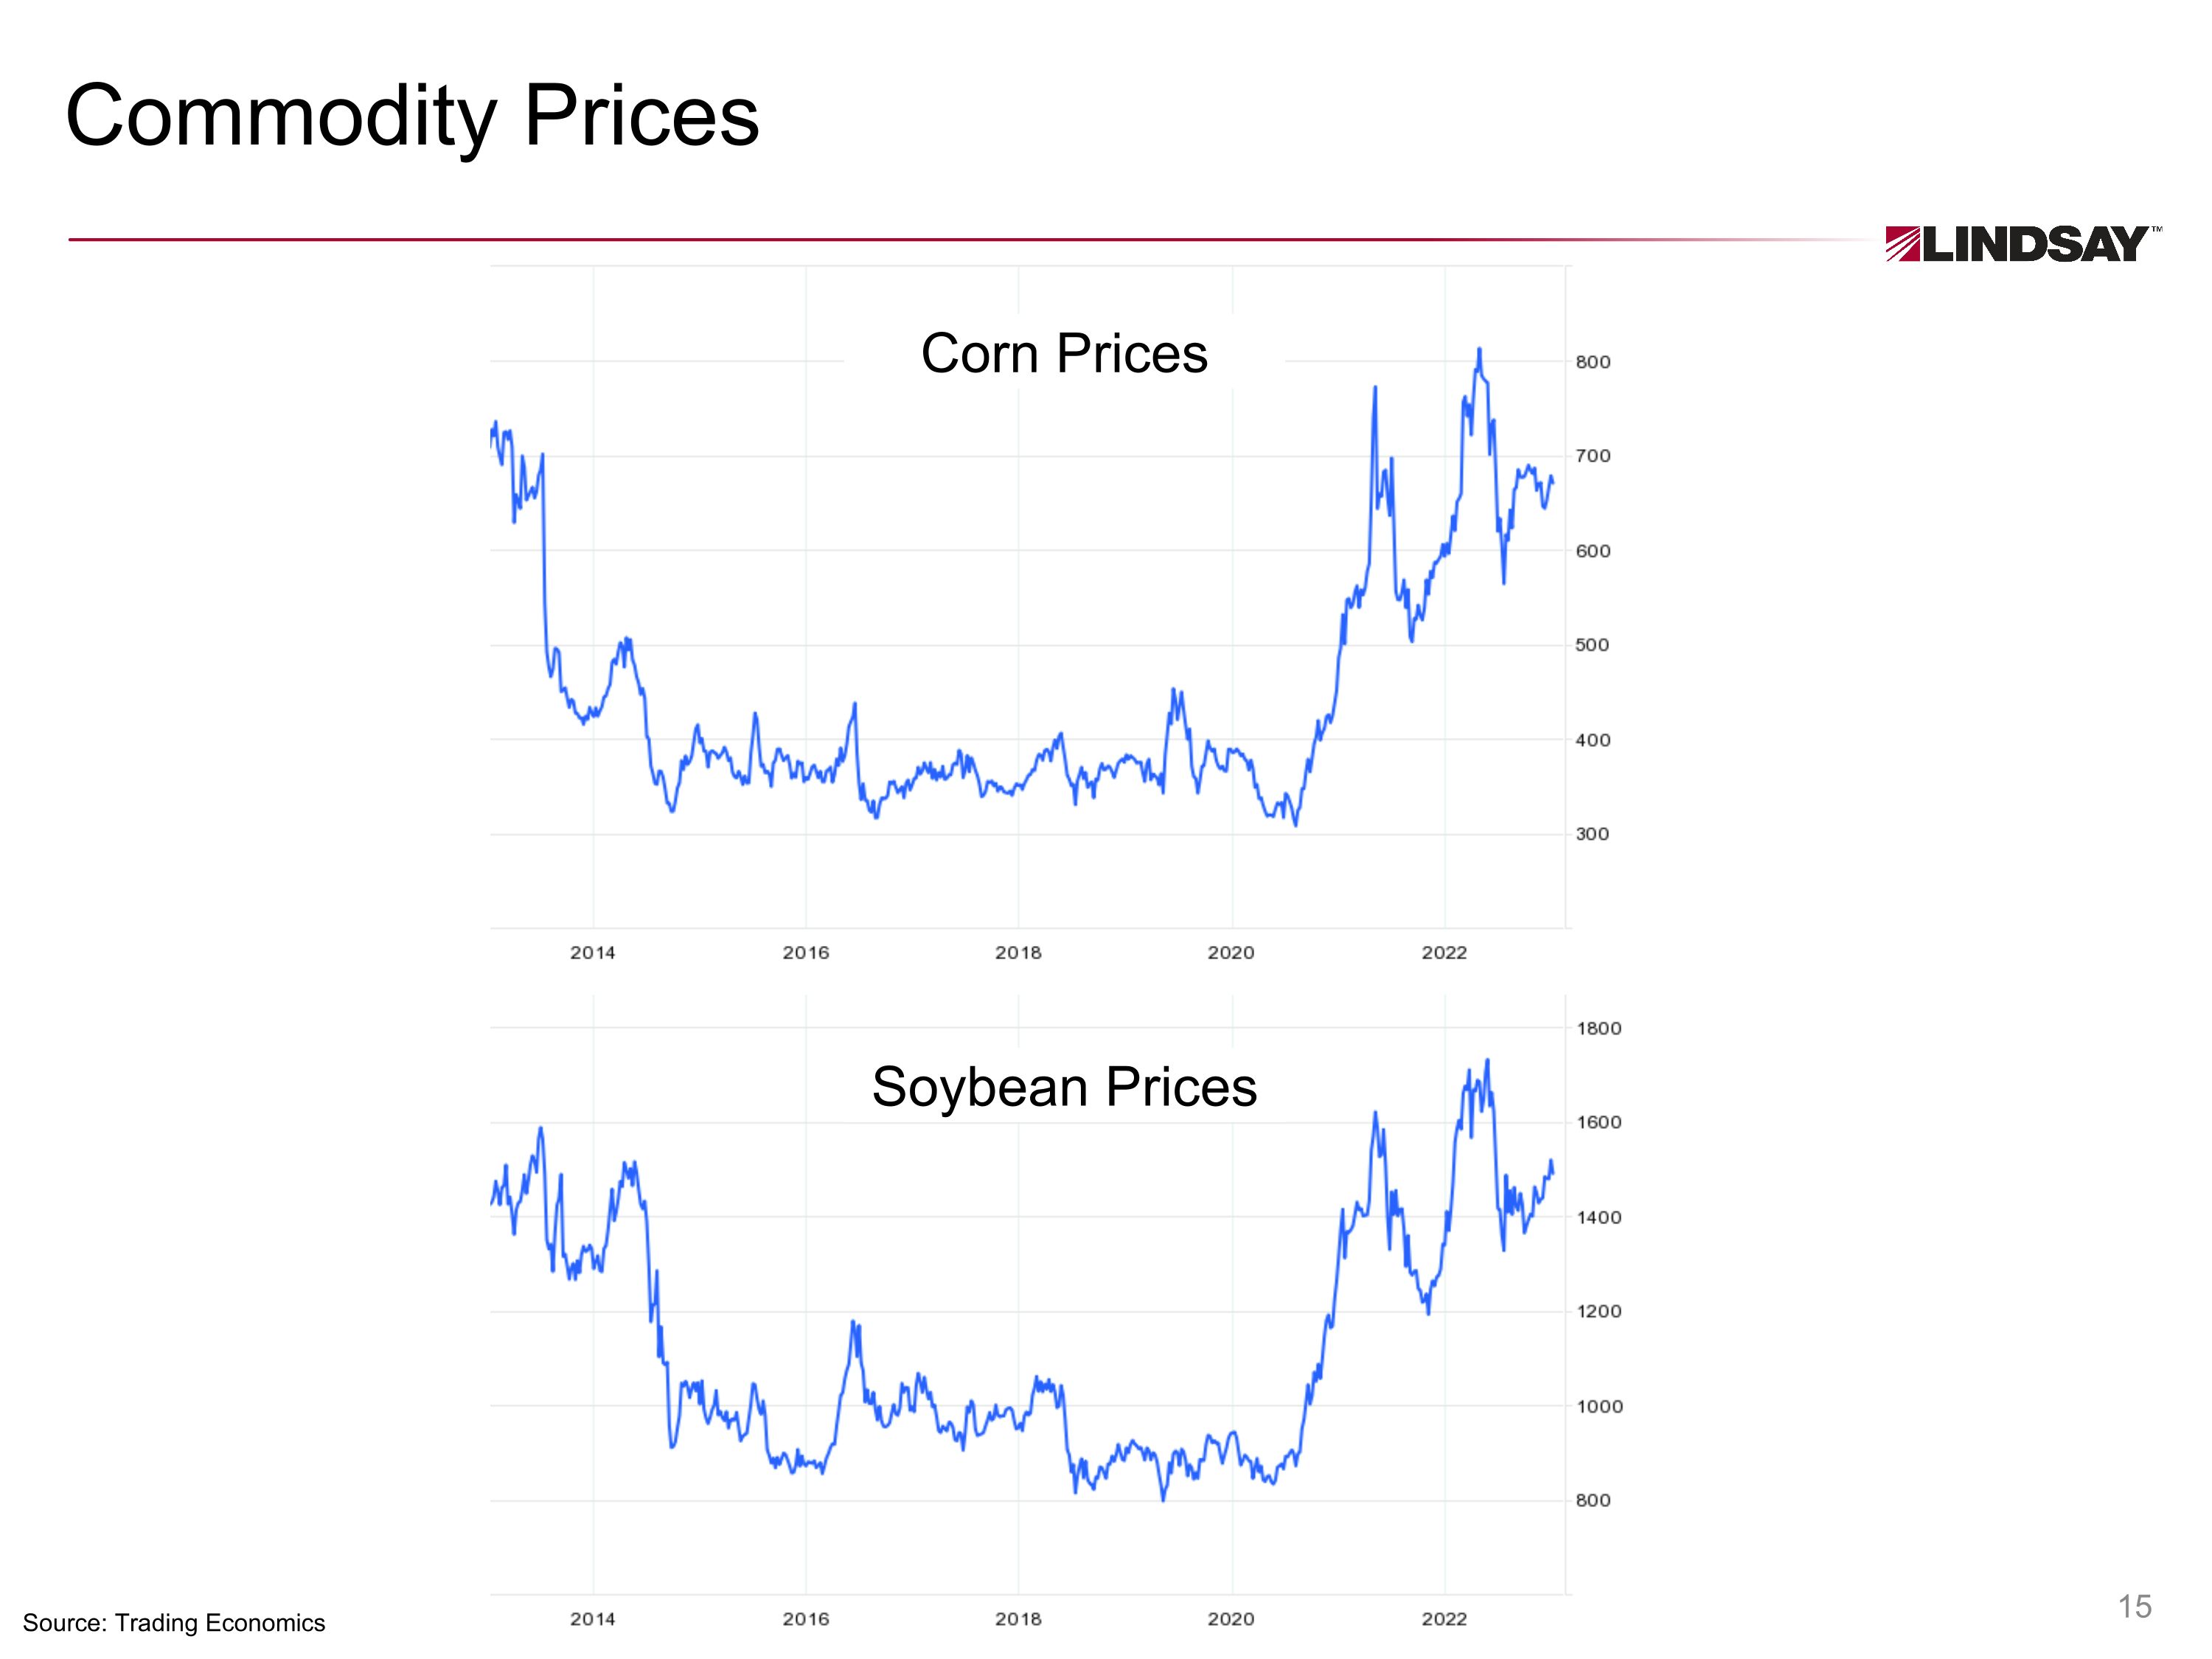
Task: Click the 800 label on corn chart axis
Action: (x=1593, y=362)
